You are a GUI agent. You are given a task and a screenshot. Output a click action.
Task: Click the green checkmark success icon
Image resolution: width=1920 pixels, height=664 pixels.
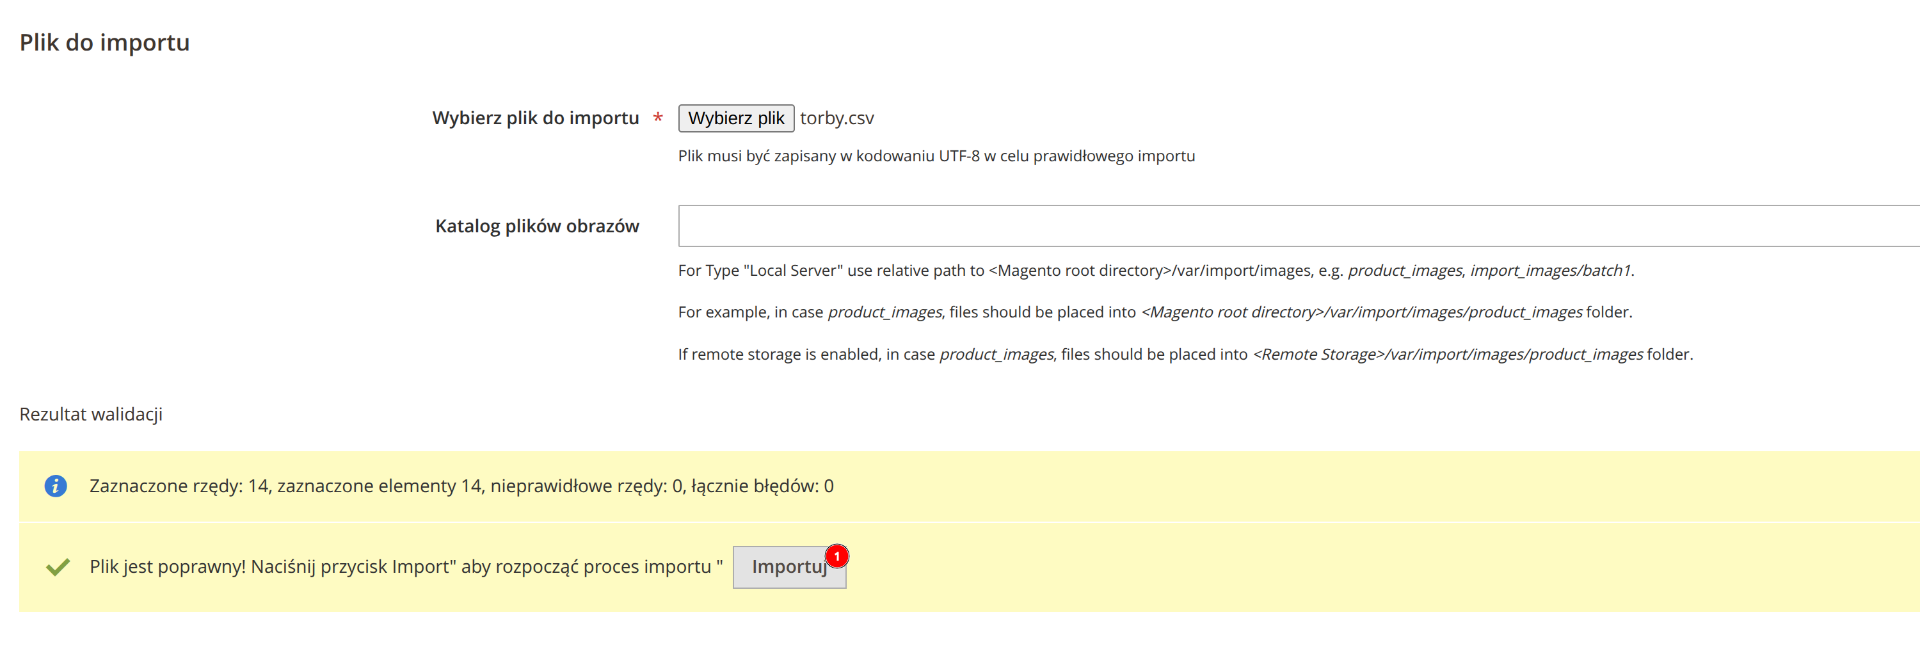coord(58,567)
